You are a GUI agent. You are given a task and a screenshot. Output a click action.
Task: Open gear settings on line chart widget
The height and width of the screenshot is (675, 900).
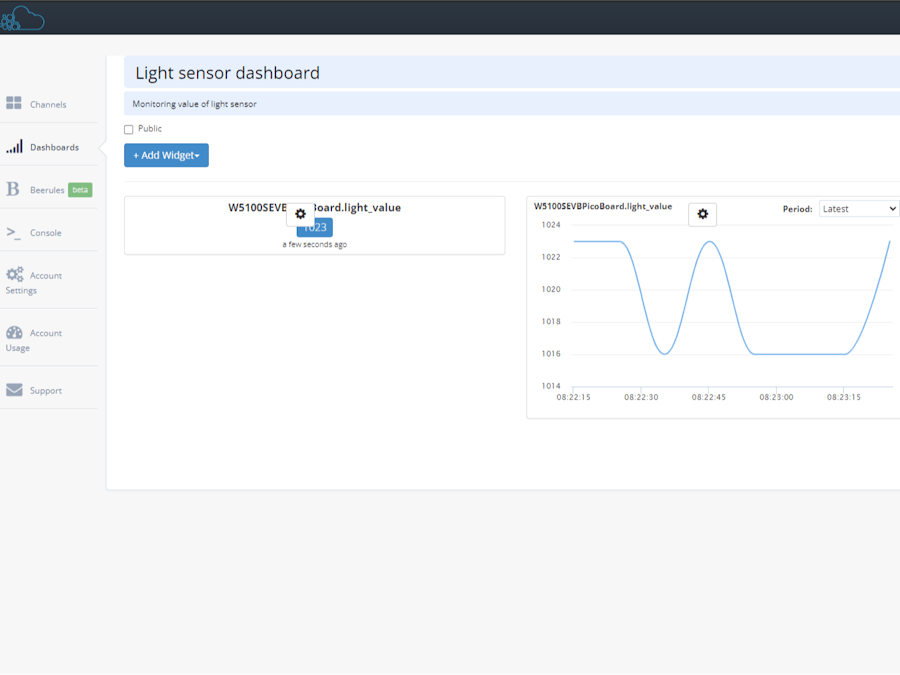click(702, 214)
